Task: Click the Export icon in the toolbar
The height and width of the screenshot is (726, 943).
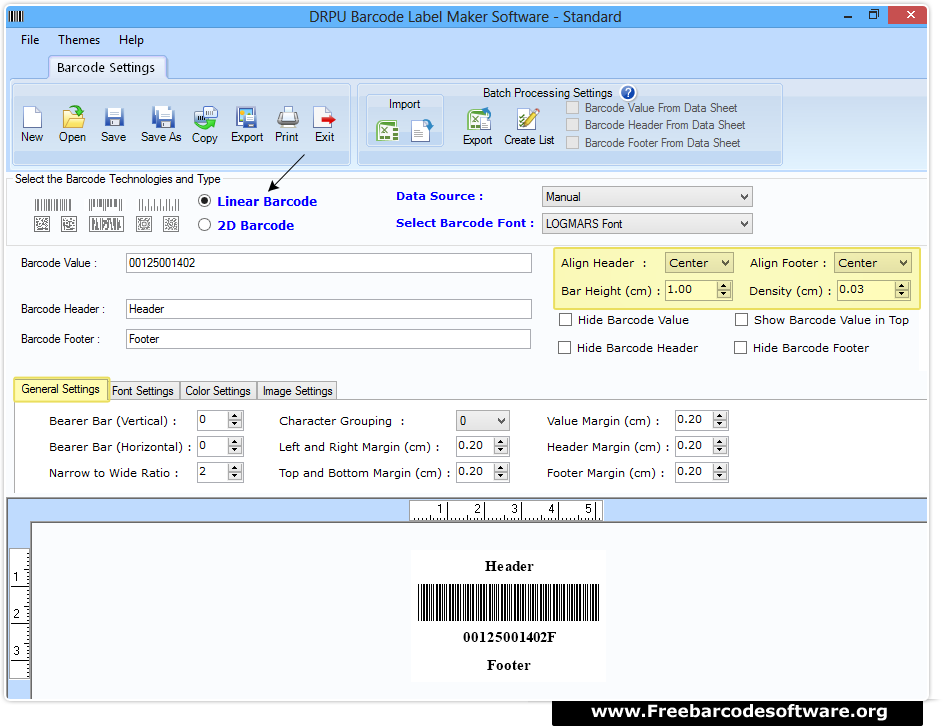Action: [247, 117]
